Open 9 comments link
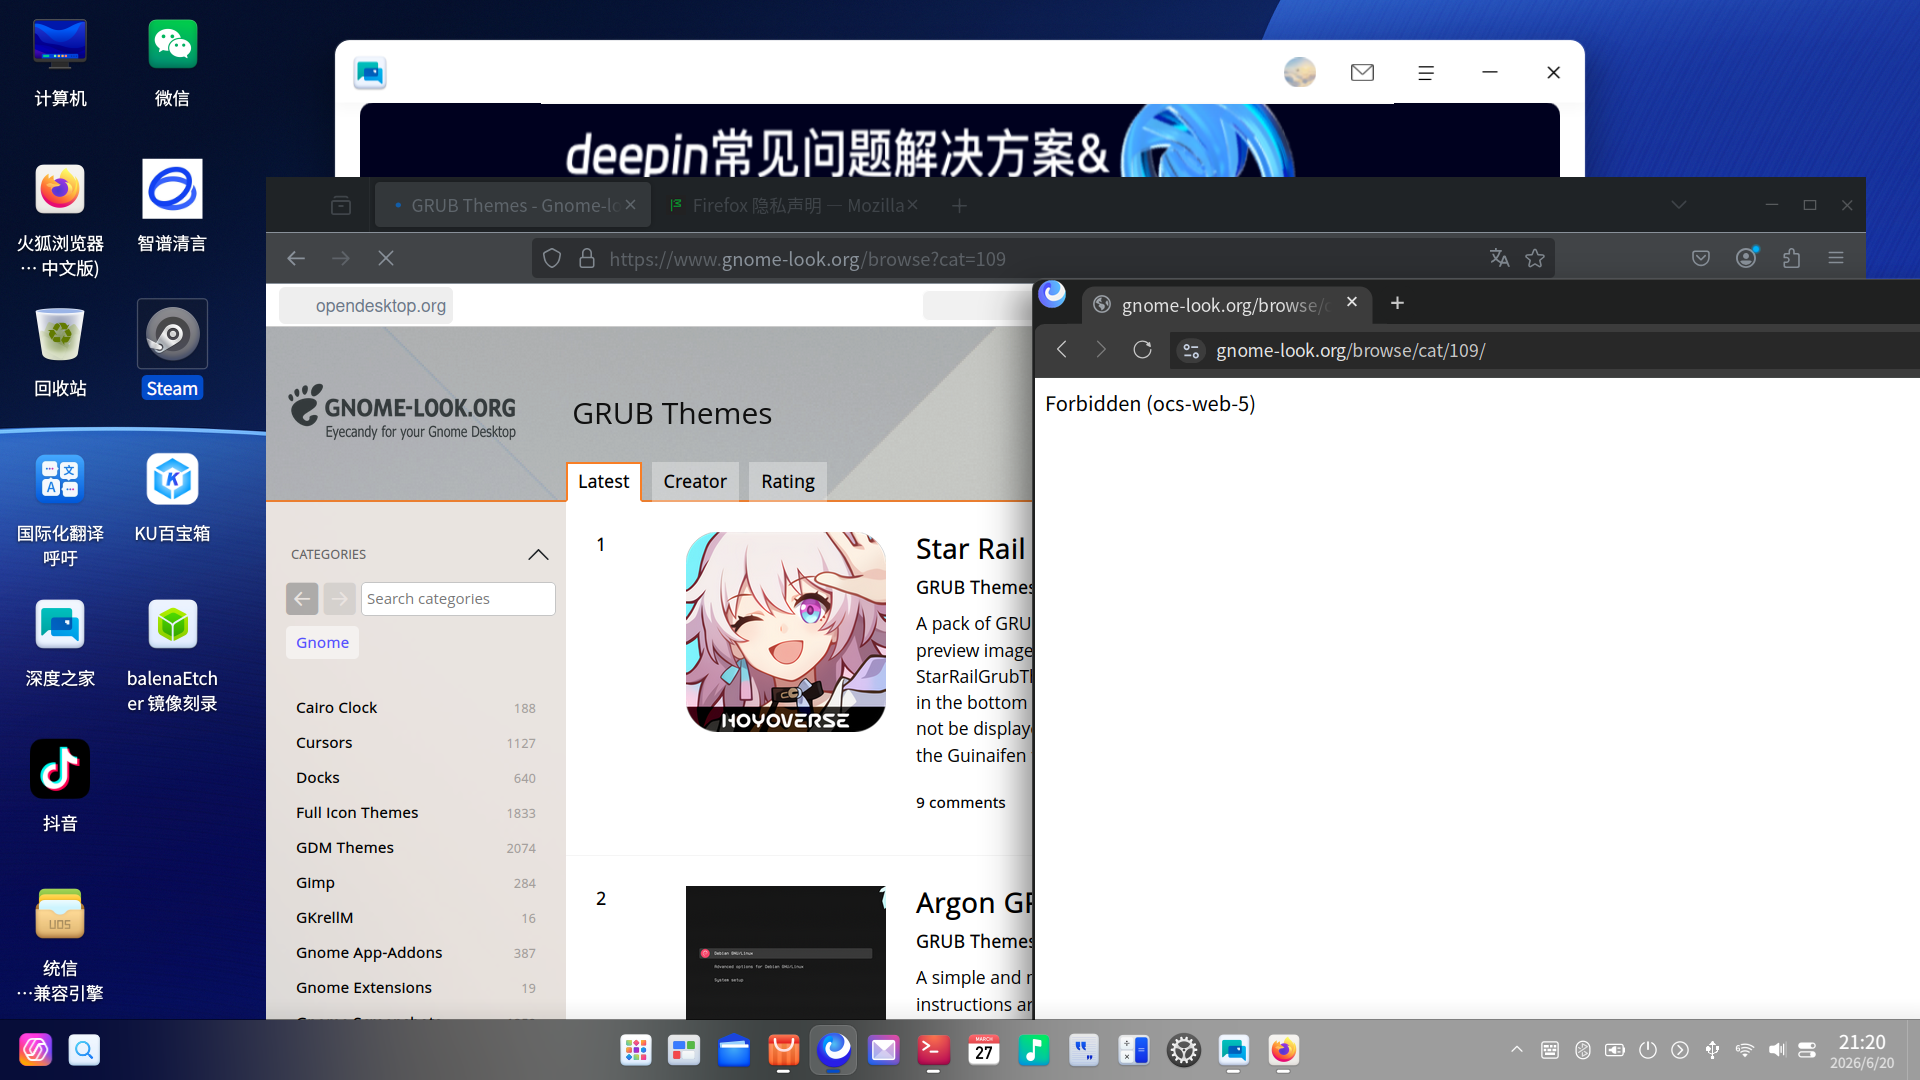 point(961,802)
